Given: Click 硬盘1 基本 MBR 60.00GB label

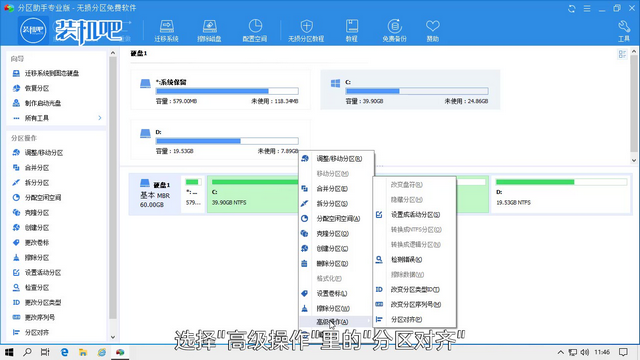Looking at the screenshot, I should (155, 194).
